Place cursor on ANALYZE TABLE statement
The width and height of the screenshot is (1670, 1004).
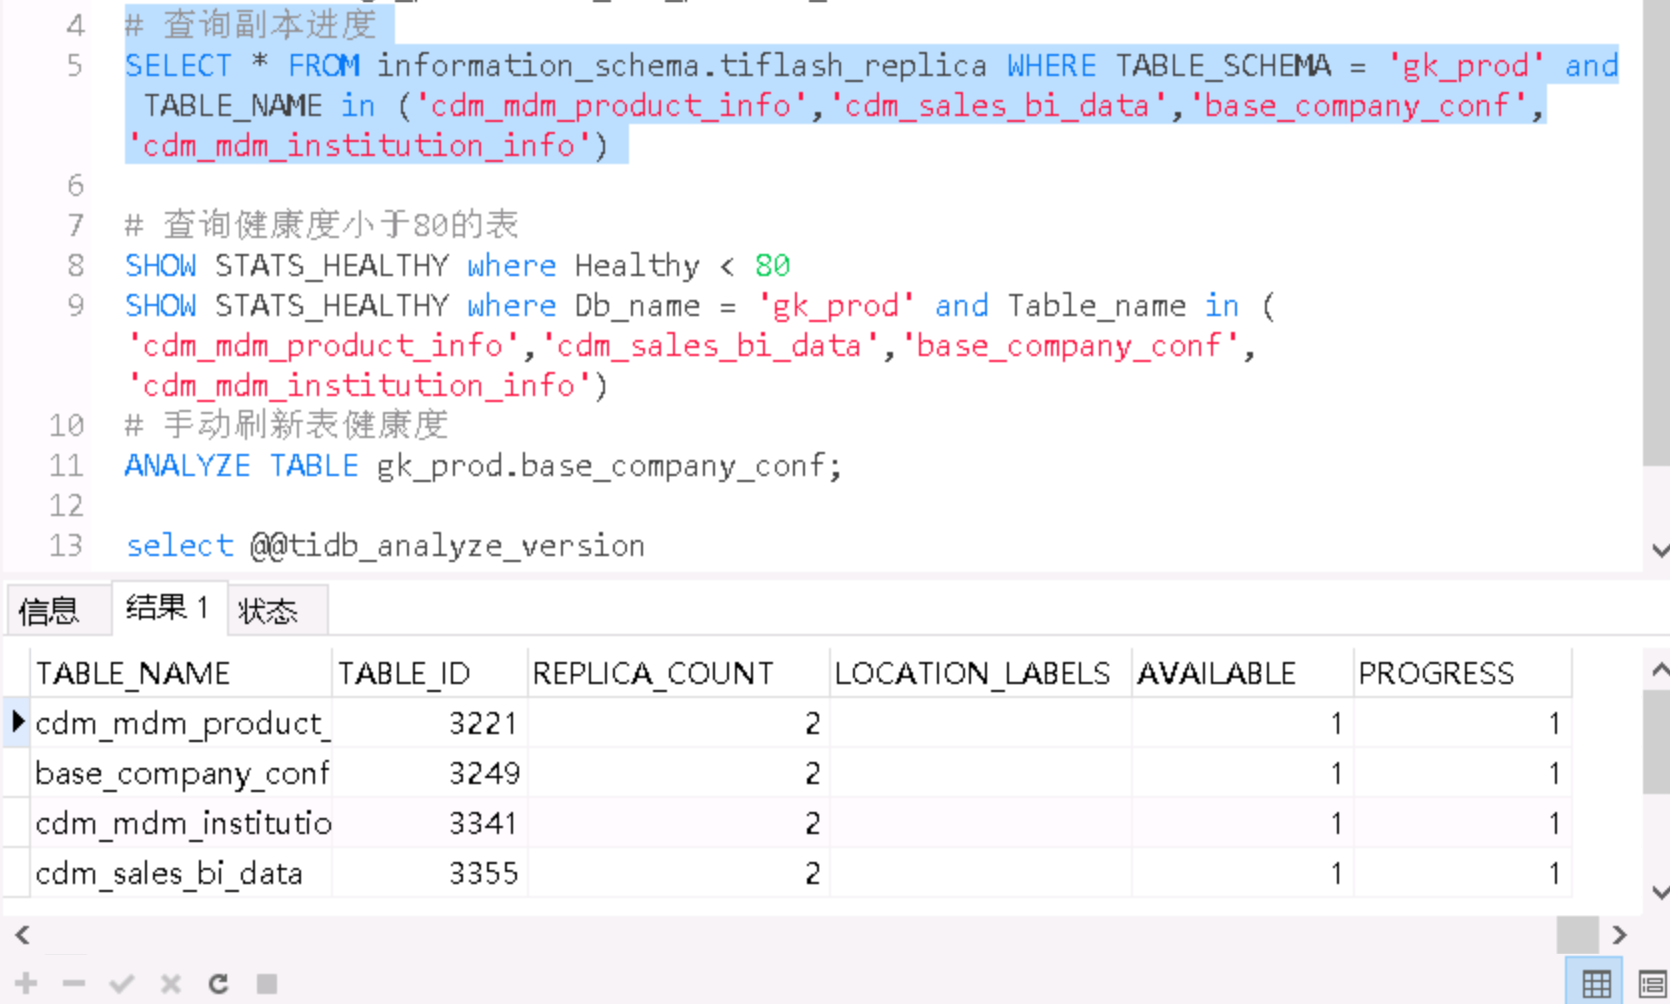(x=483, y=466)
